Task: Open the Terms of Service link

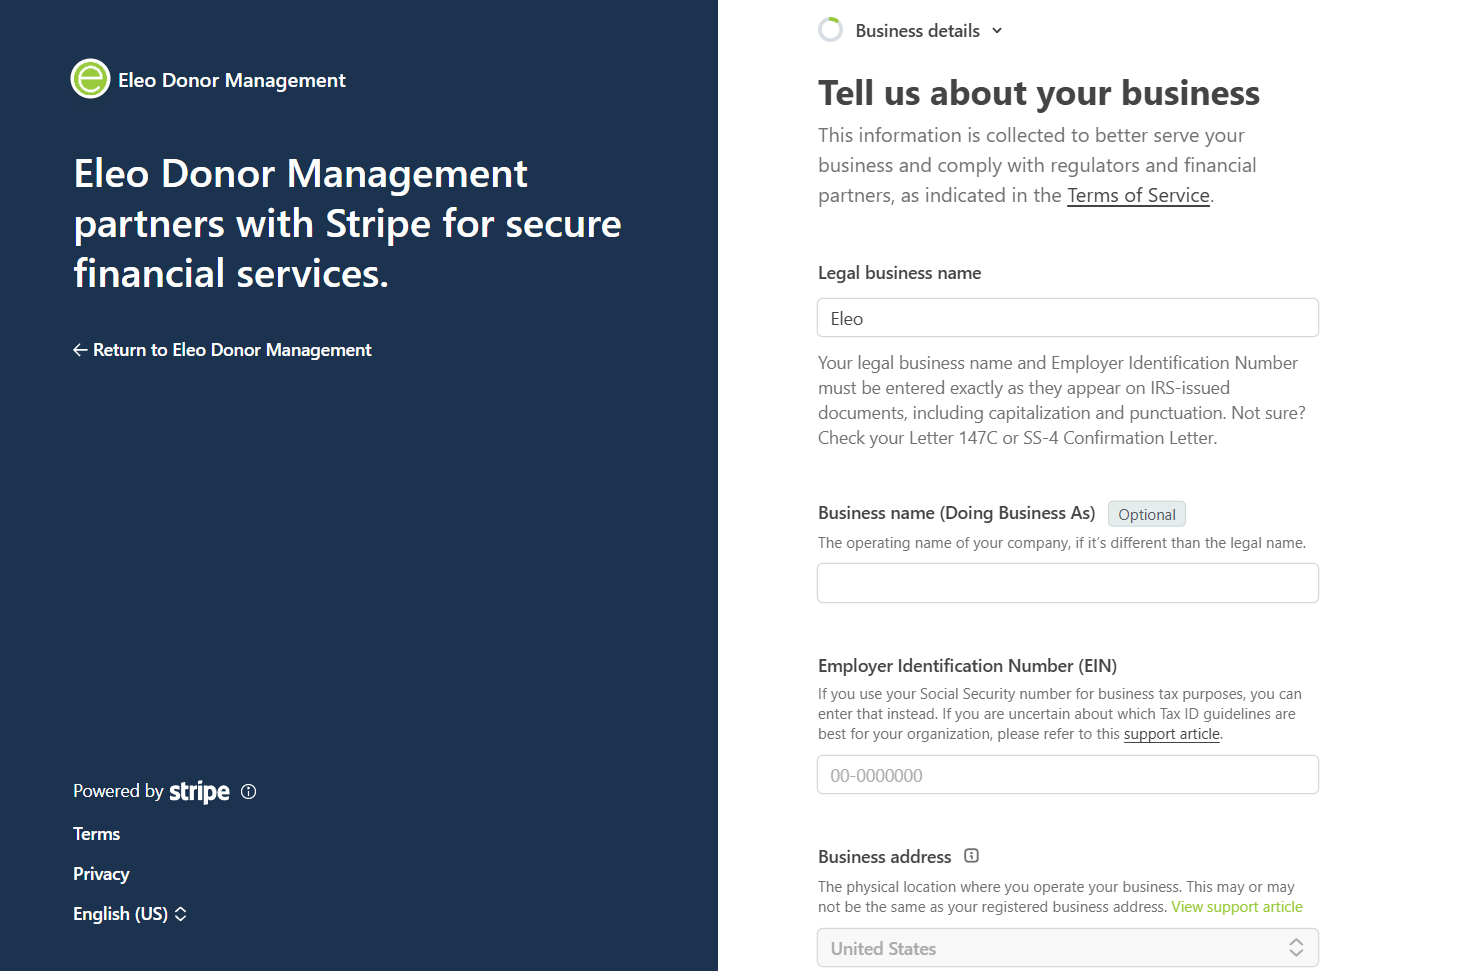Action: 1138,196
